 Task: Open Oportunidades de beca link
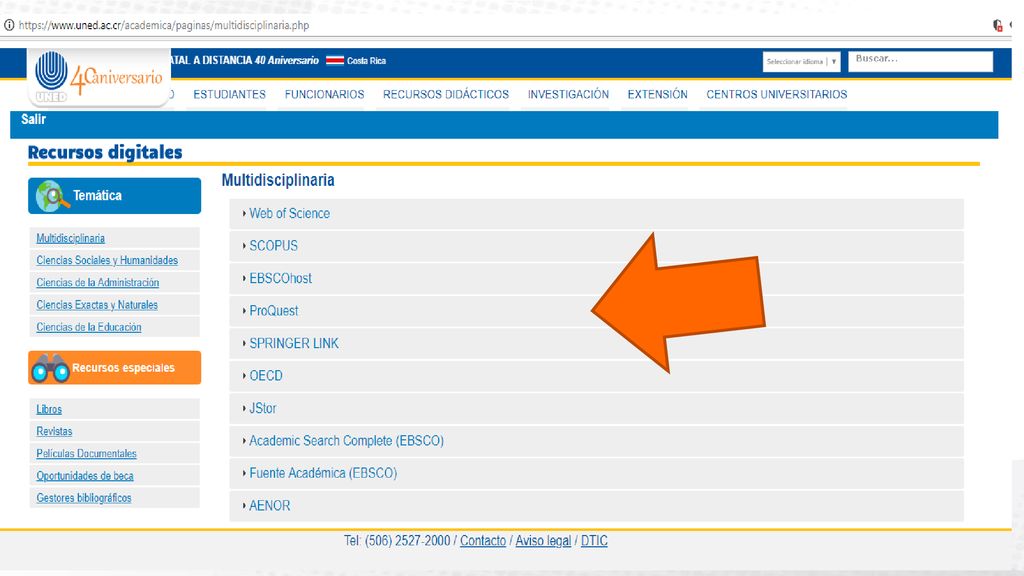coord(85,476)
